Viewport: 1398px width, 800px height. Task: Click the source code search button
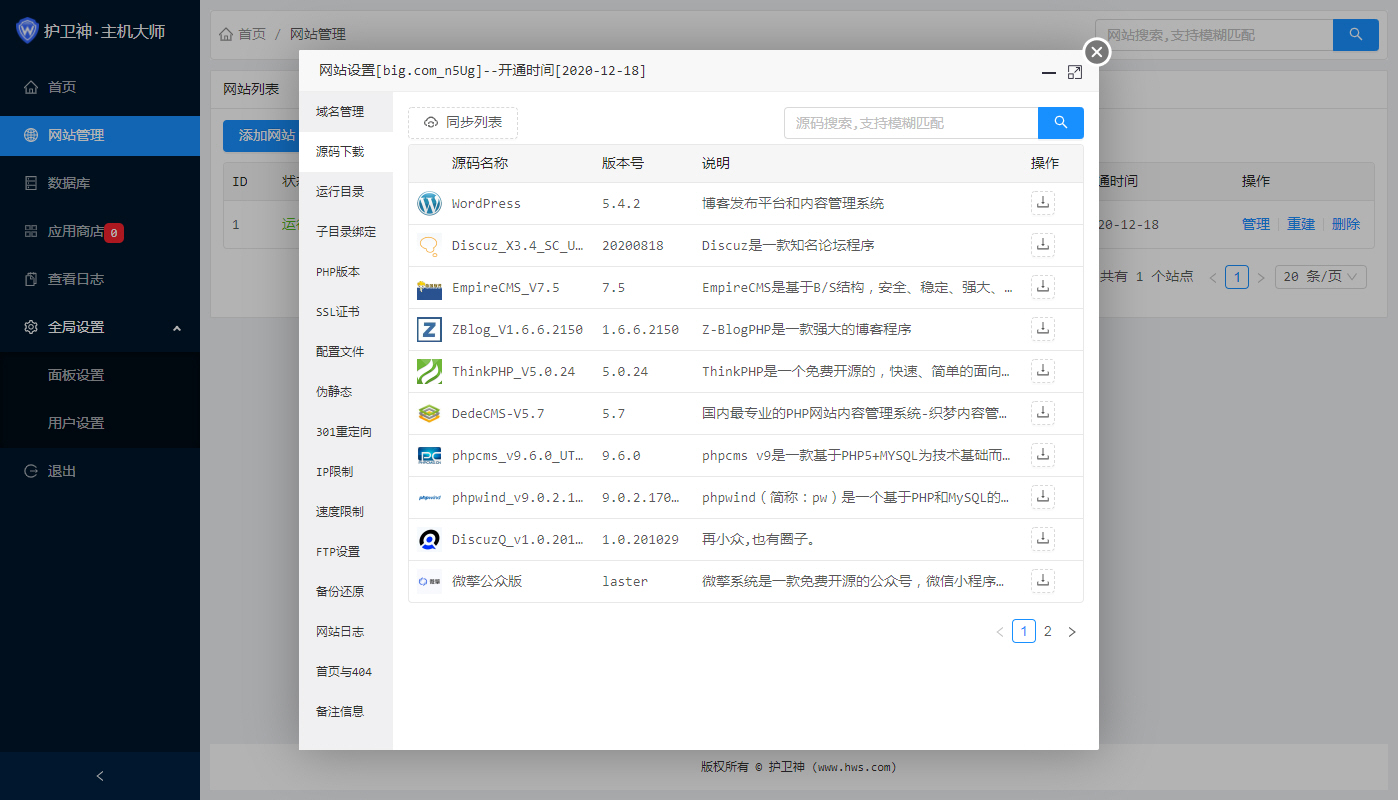pos(1061,123)
